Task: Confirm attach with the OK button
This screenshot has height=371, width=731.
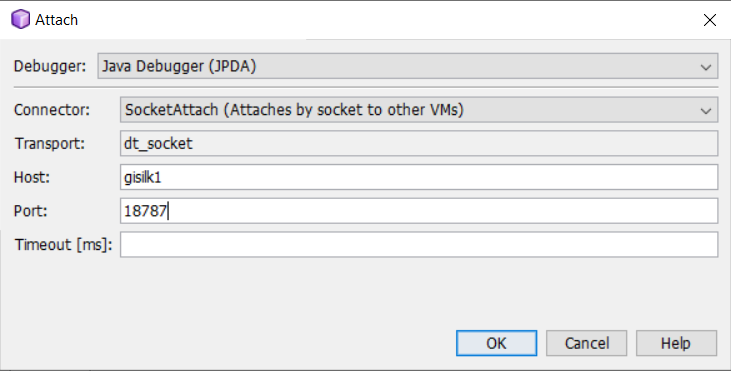Action: [497, 343]
